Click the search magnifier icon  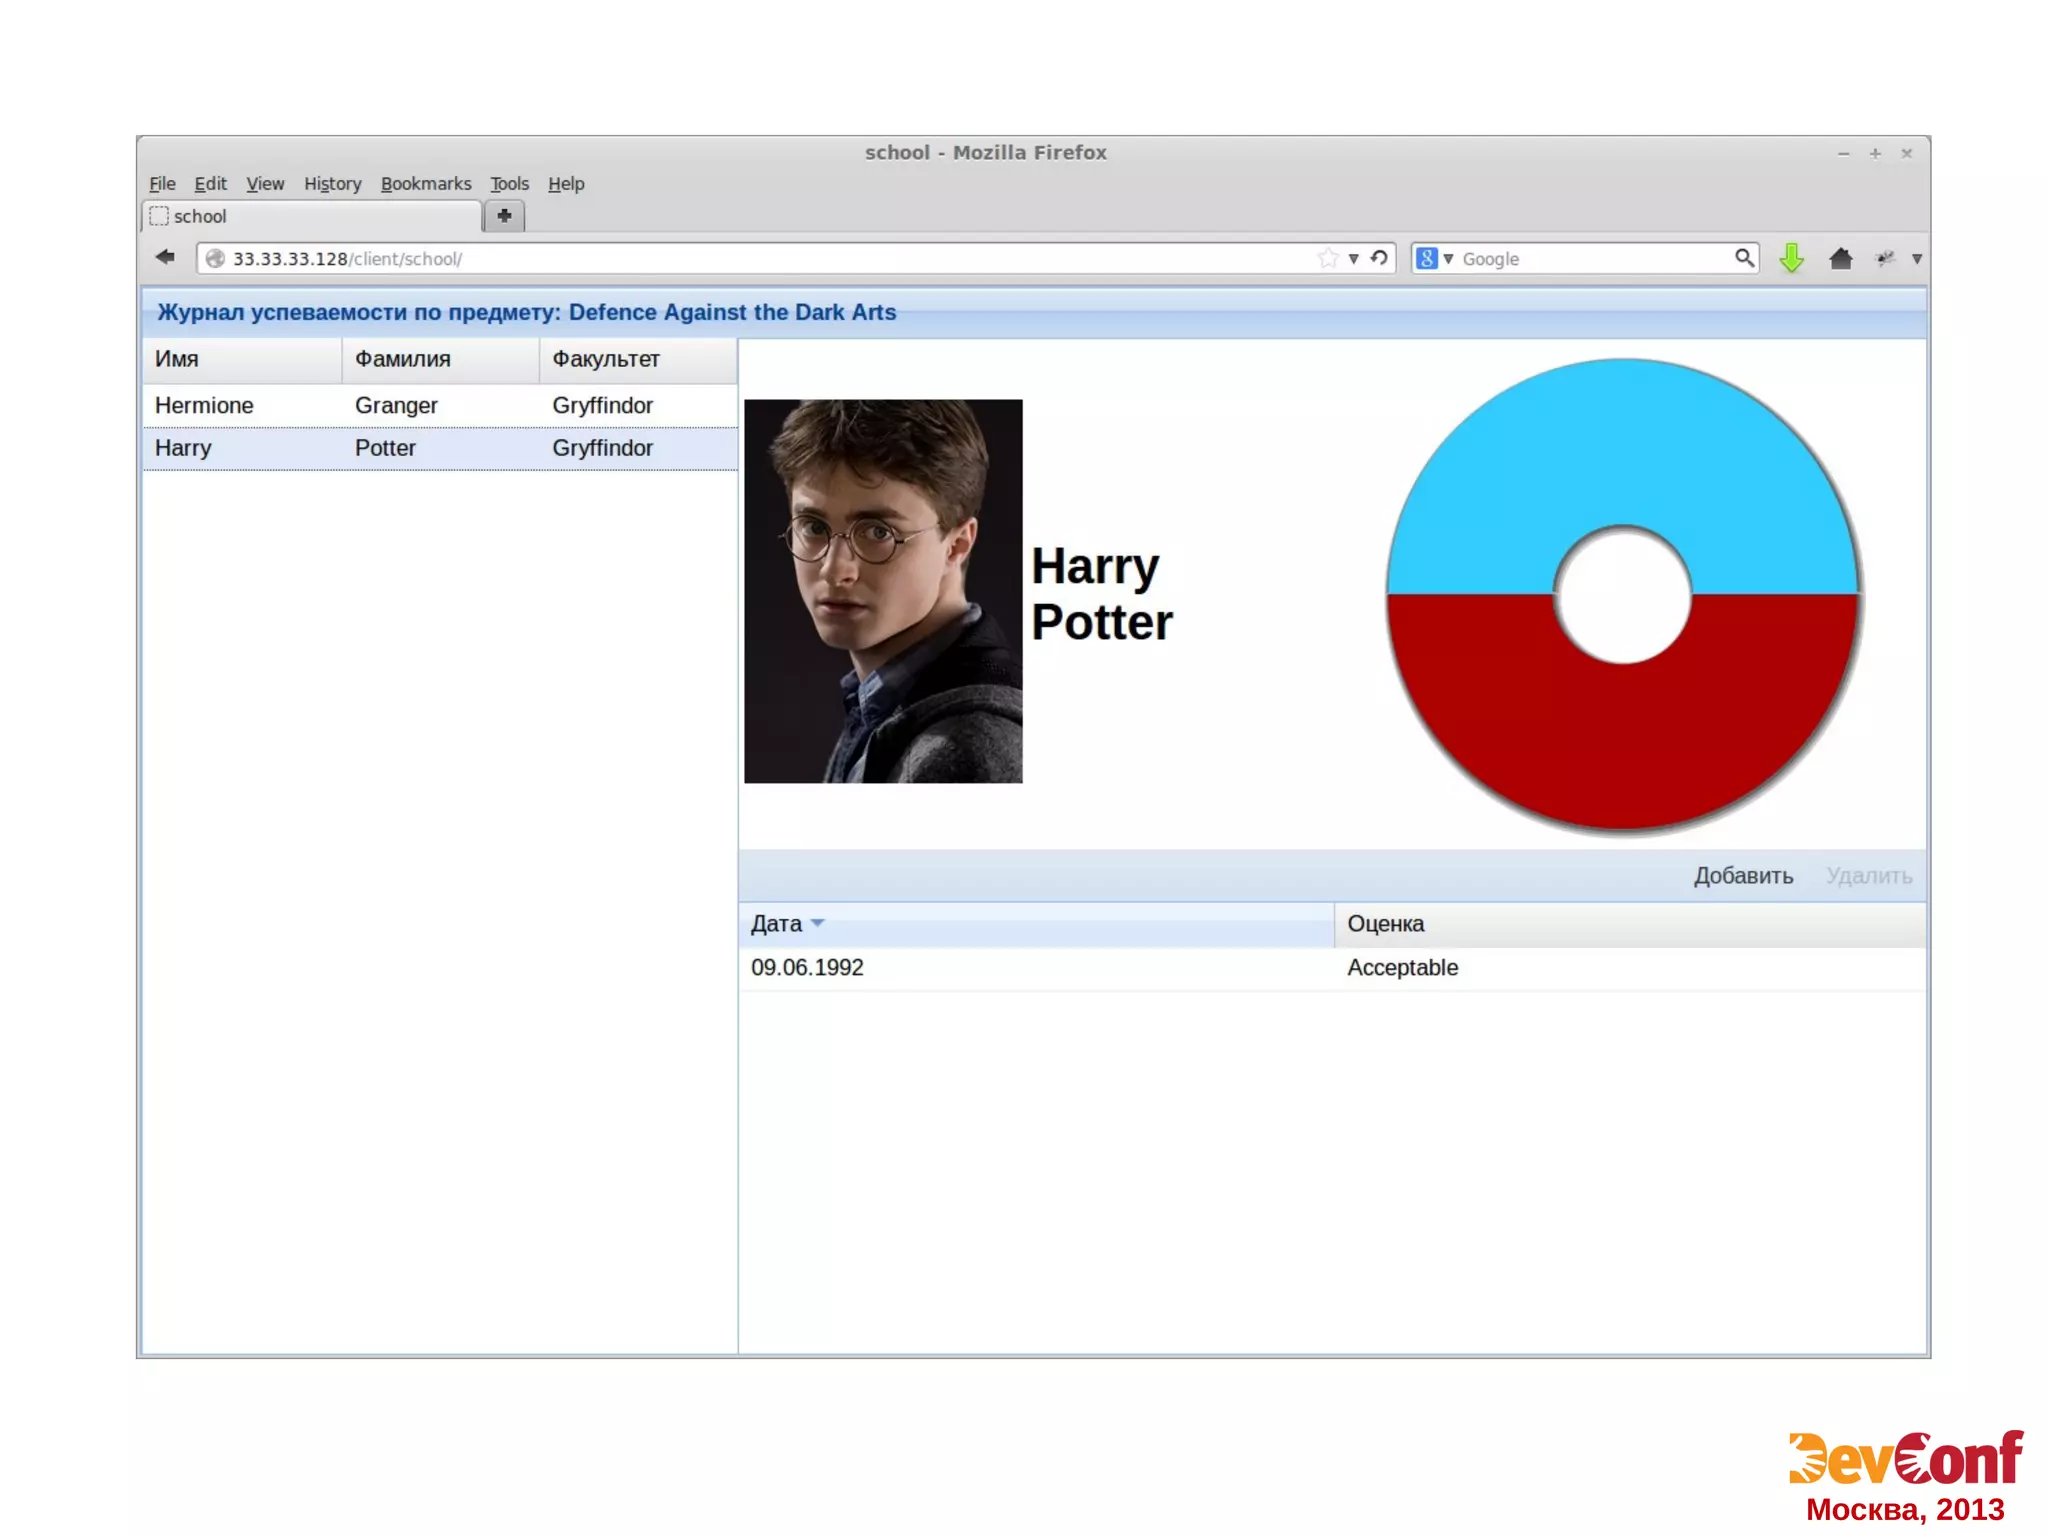click(x=1743, y=258)
